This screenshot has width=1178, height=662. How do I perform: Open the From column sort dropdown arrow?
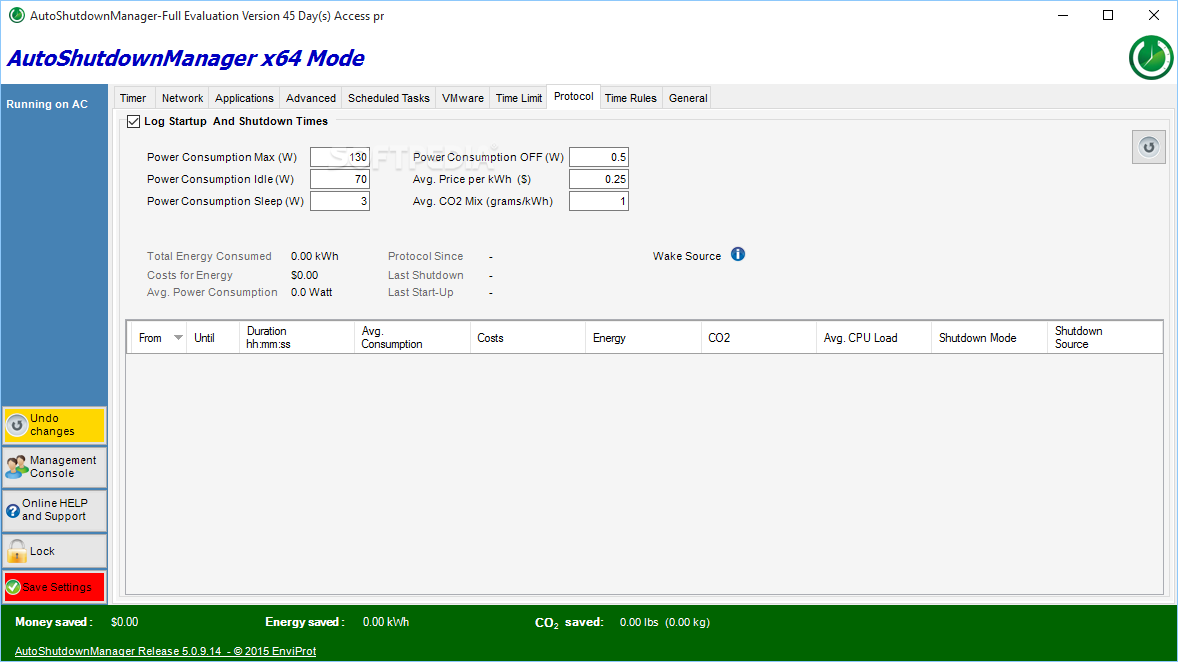tap(178, 337)
